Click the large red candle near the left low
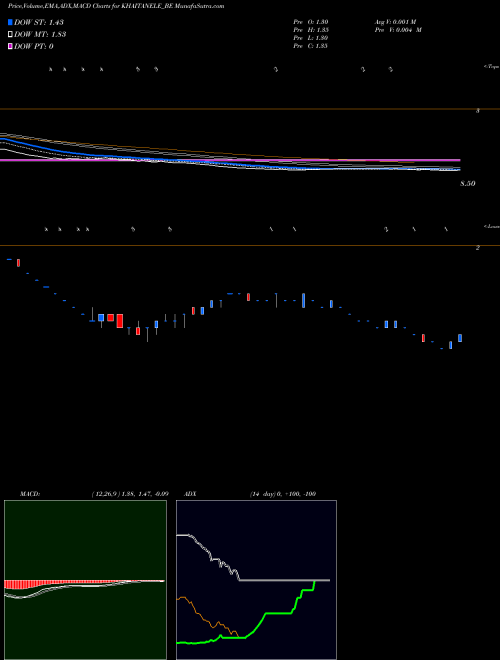 120,321
